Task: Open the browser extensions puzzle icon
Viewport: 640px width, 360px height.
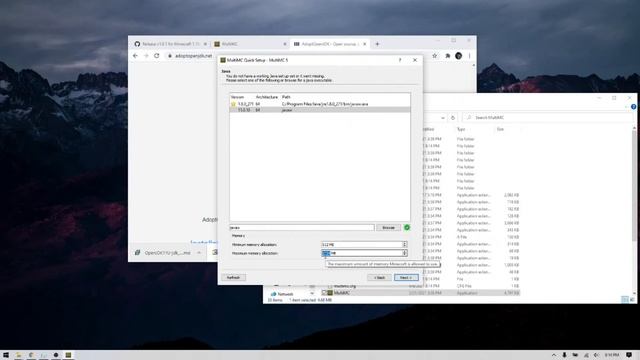Action: pyautogui.click(x=447, y=56)
